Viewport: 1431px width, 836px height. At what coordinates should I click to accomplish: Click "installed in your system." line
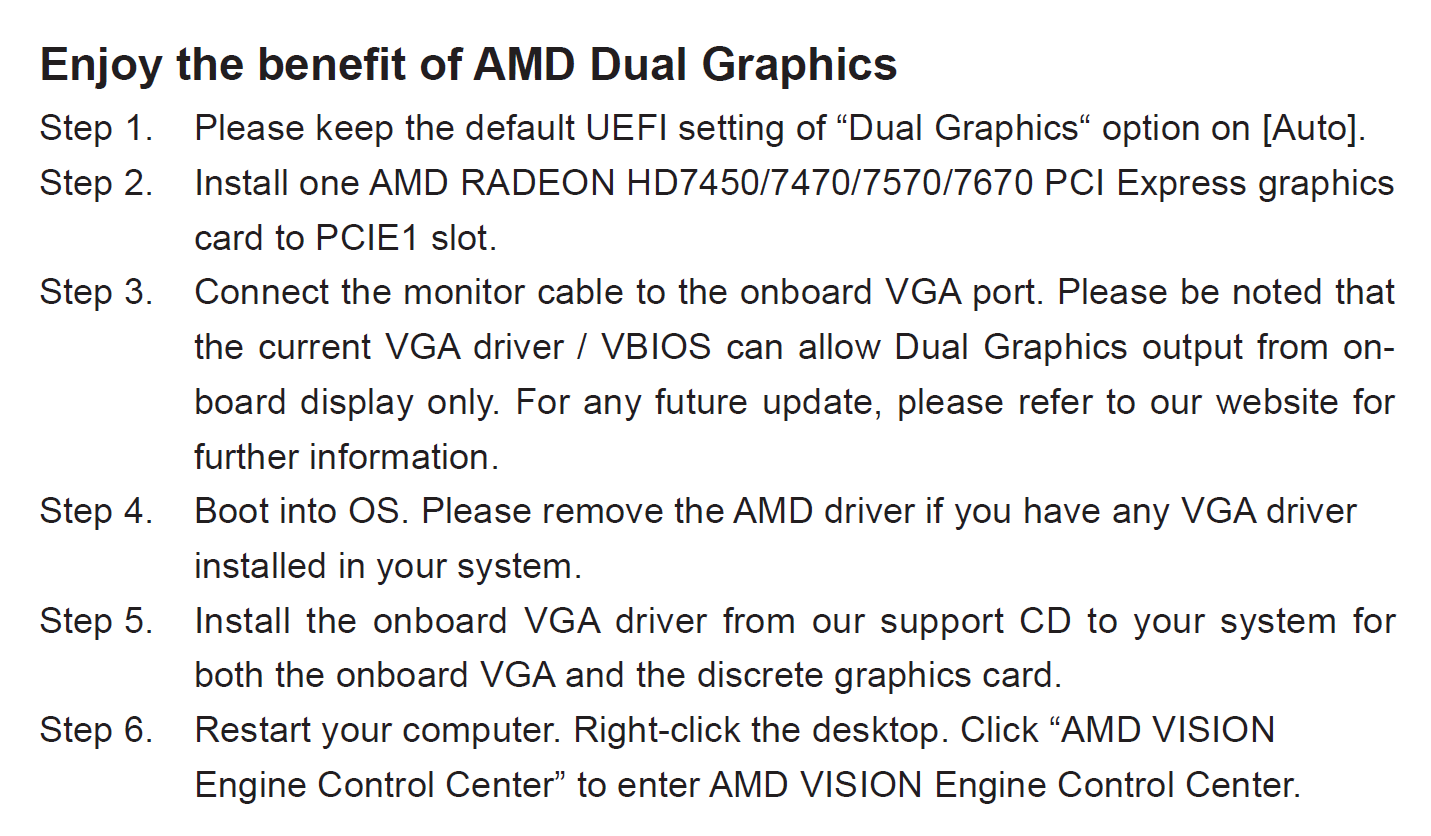click(x=388, y=567)
